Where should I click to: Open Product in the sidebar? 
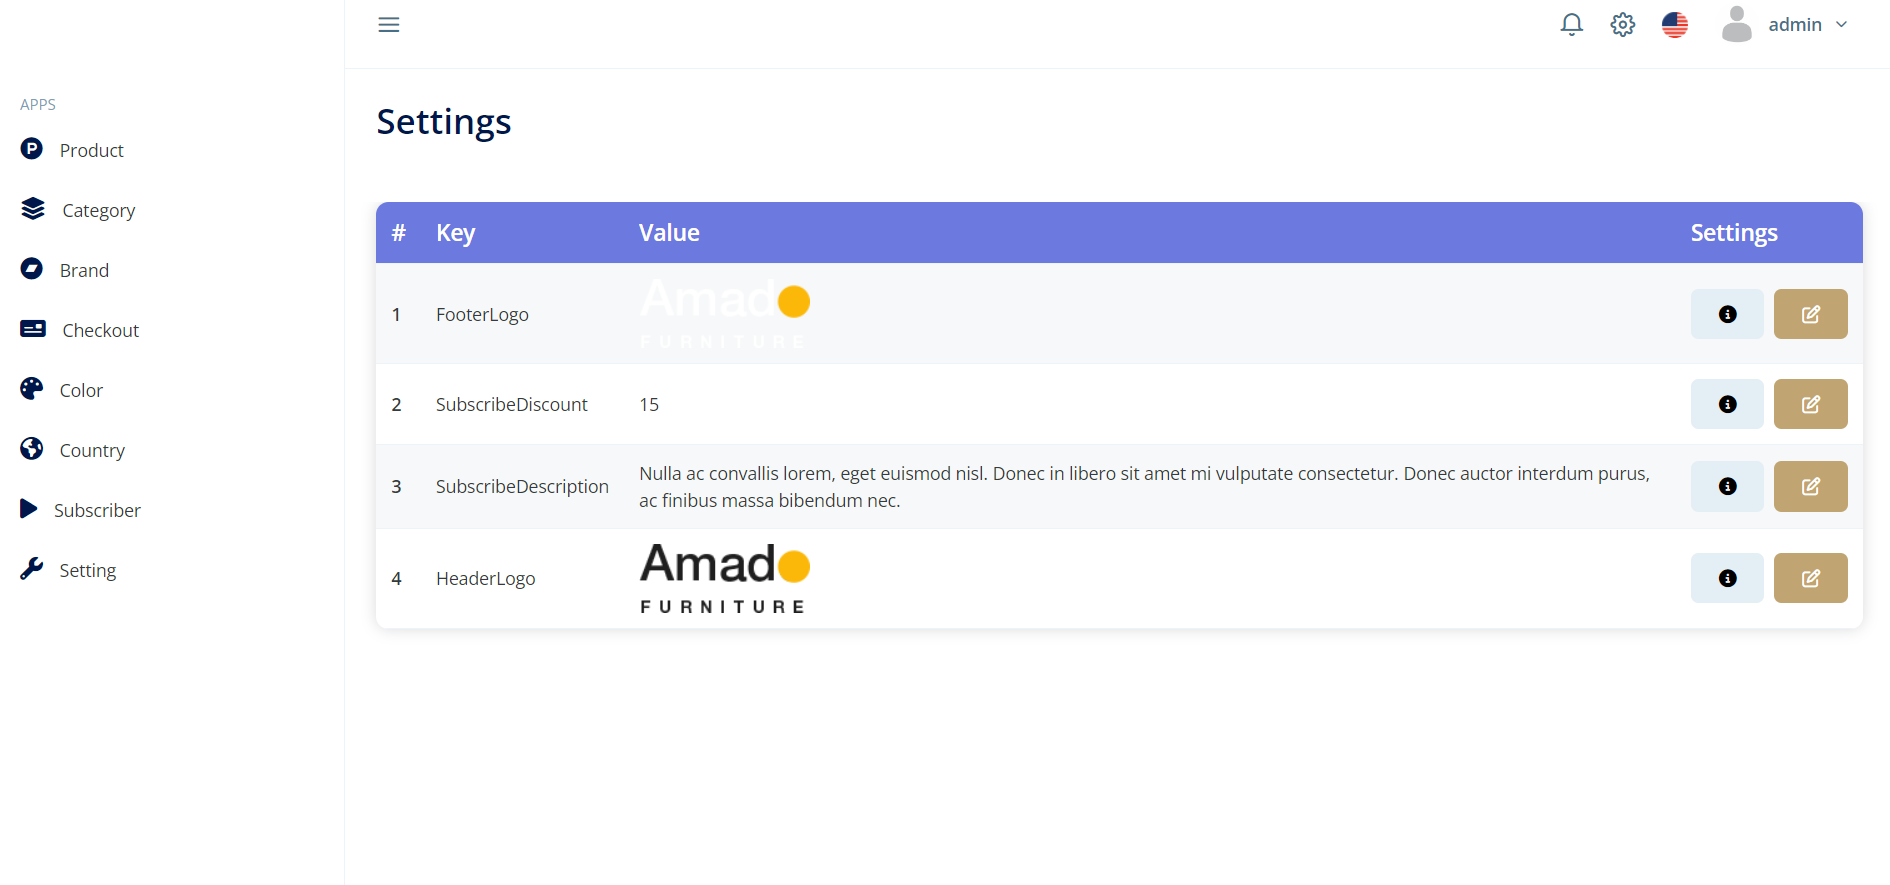91,150
